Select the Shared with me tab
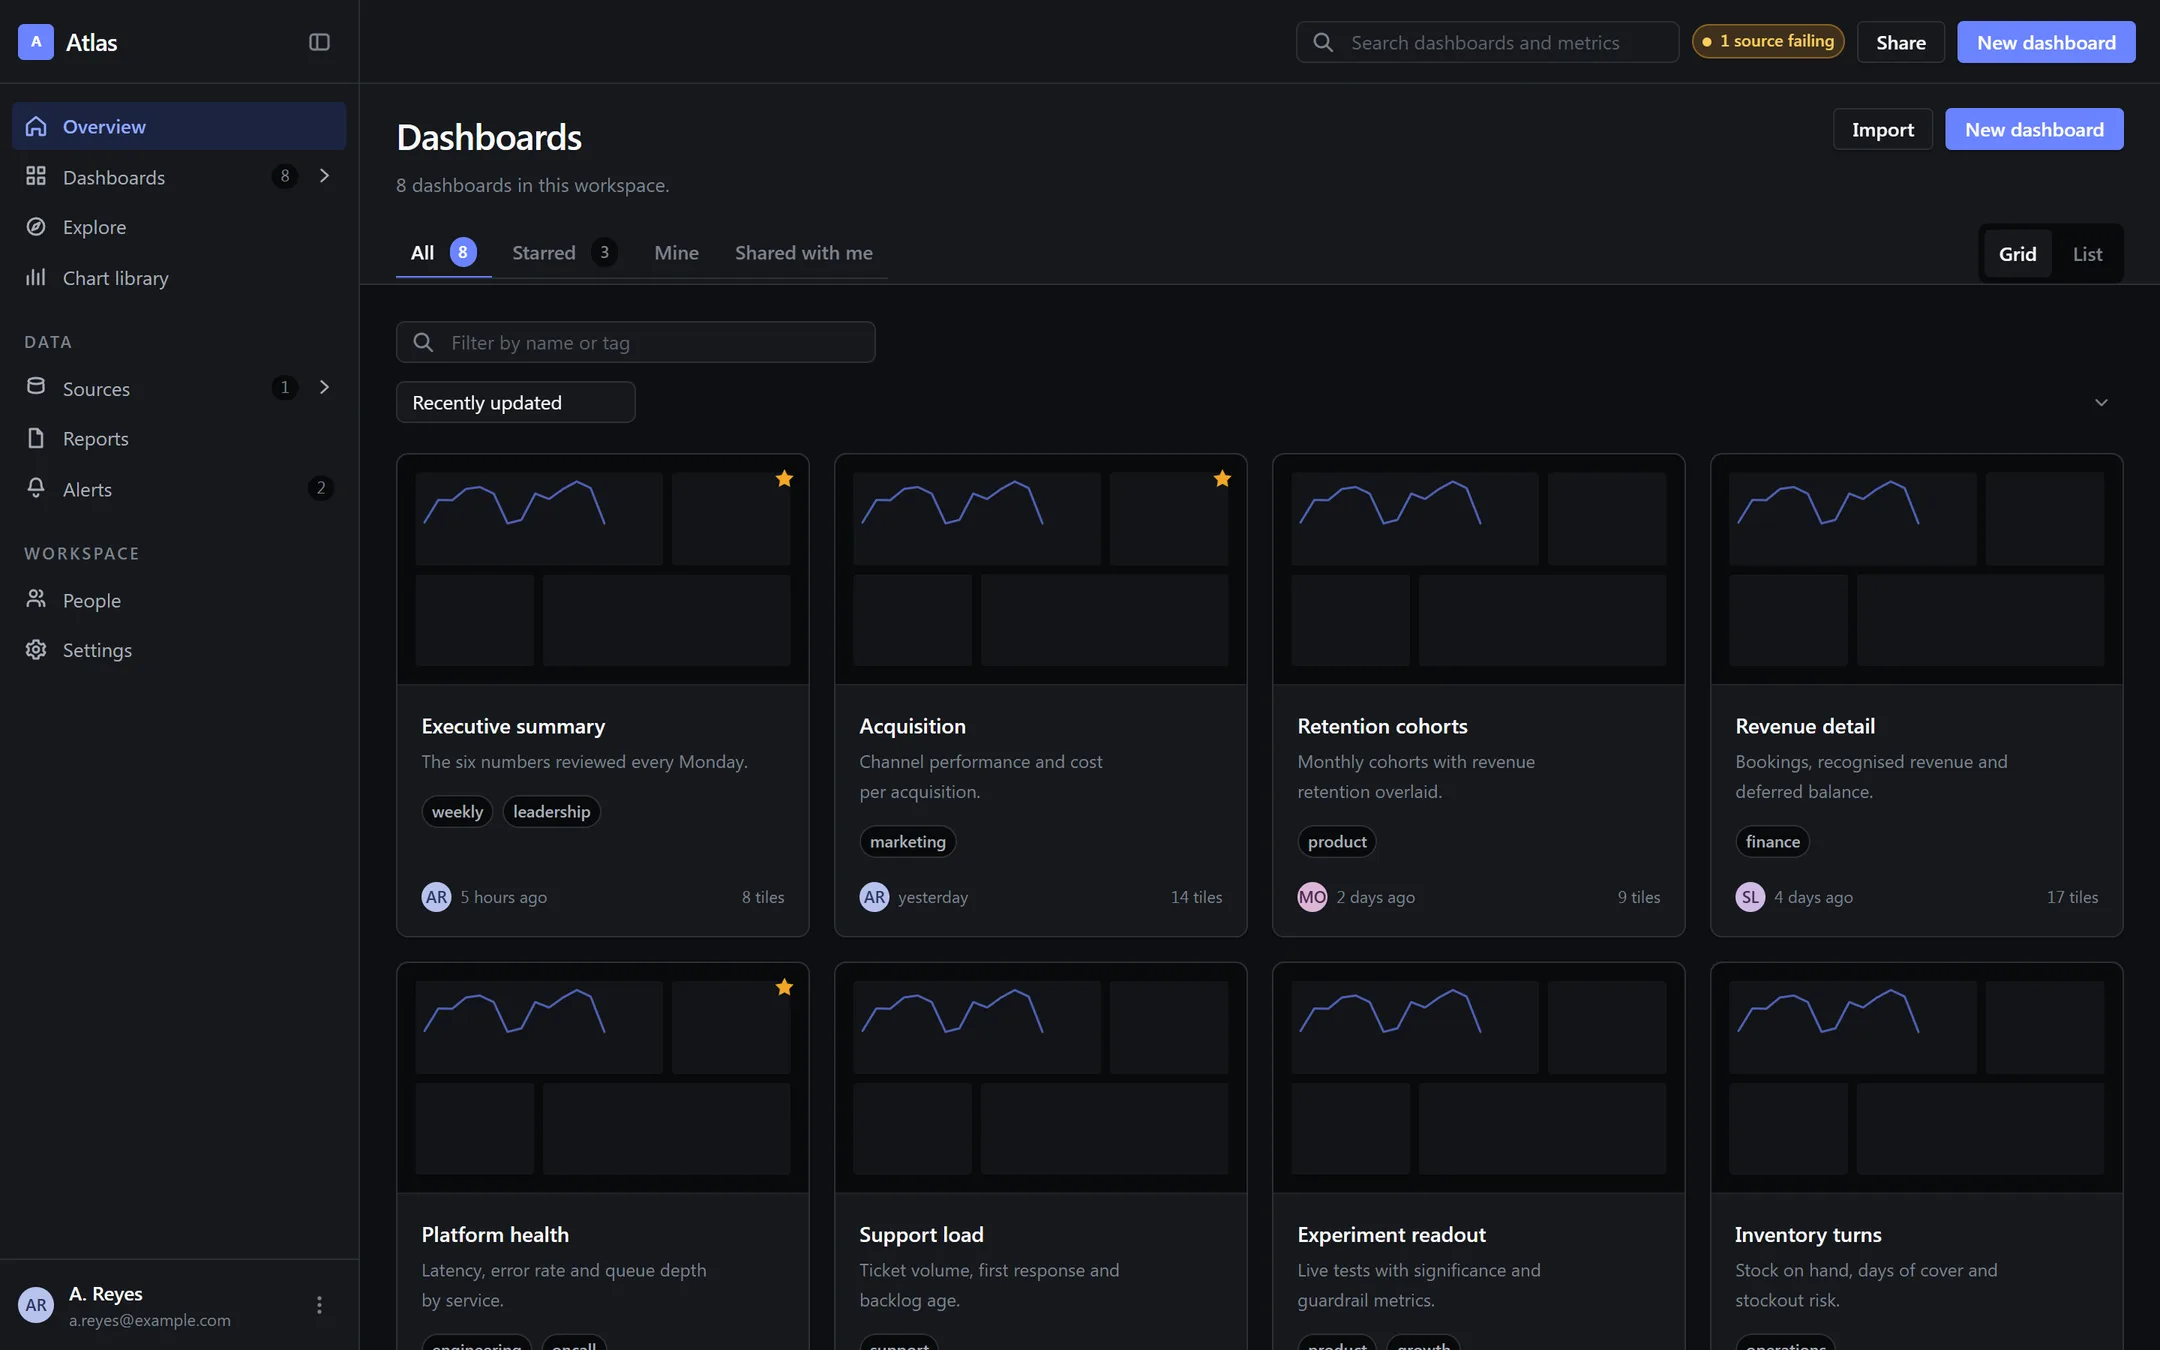Viewport: 2160px width, 1350px height. [x=804, y=253]
